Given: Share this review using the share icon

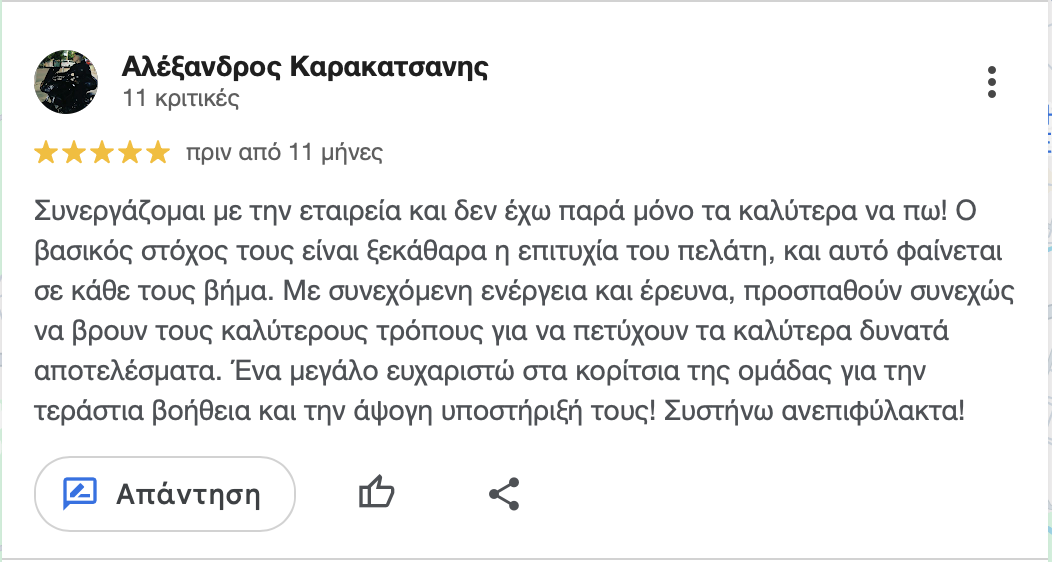Looking at the screenshot, I should click(x=503, y=493).
